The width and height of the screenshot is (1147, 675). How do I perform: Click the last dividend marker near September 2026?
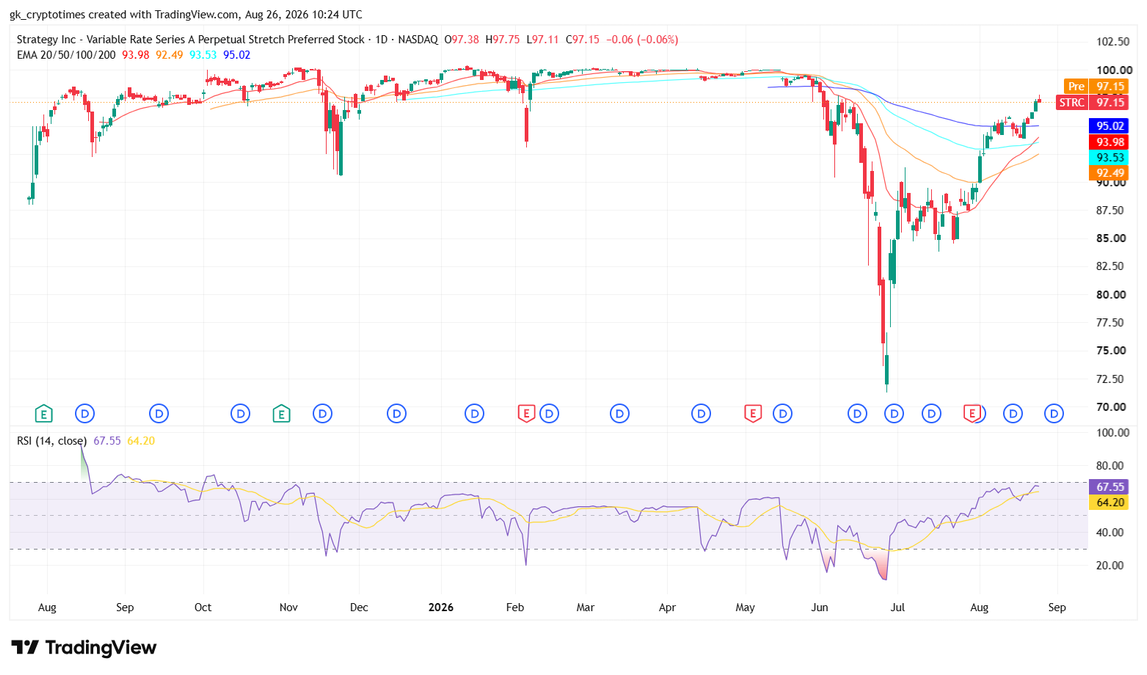pyautogui.click(x=1054, y=414)
